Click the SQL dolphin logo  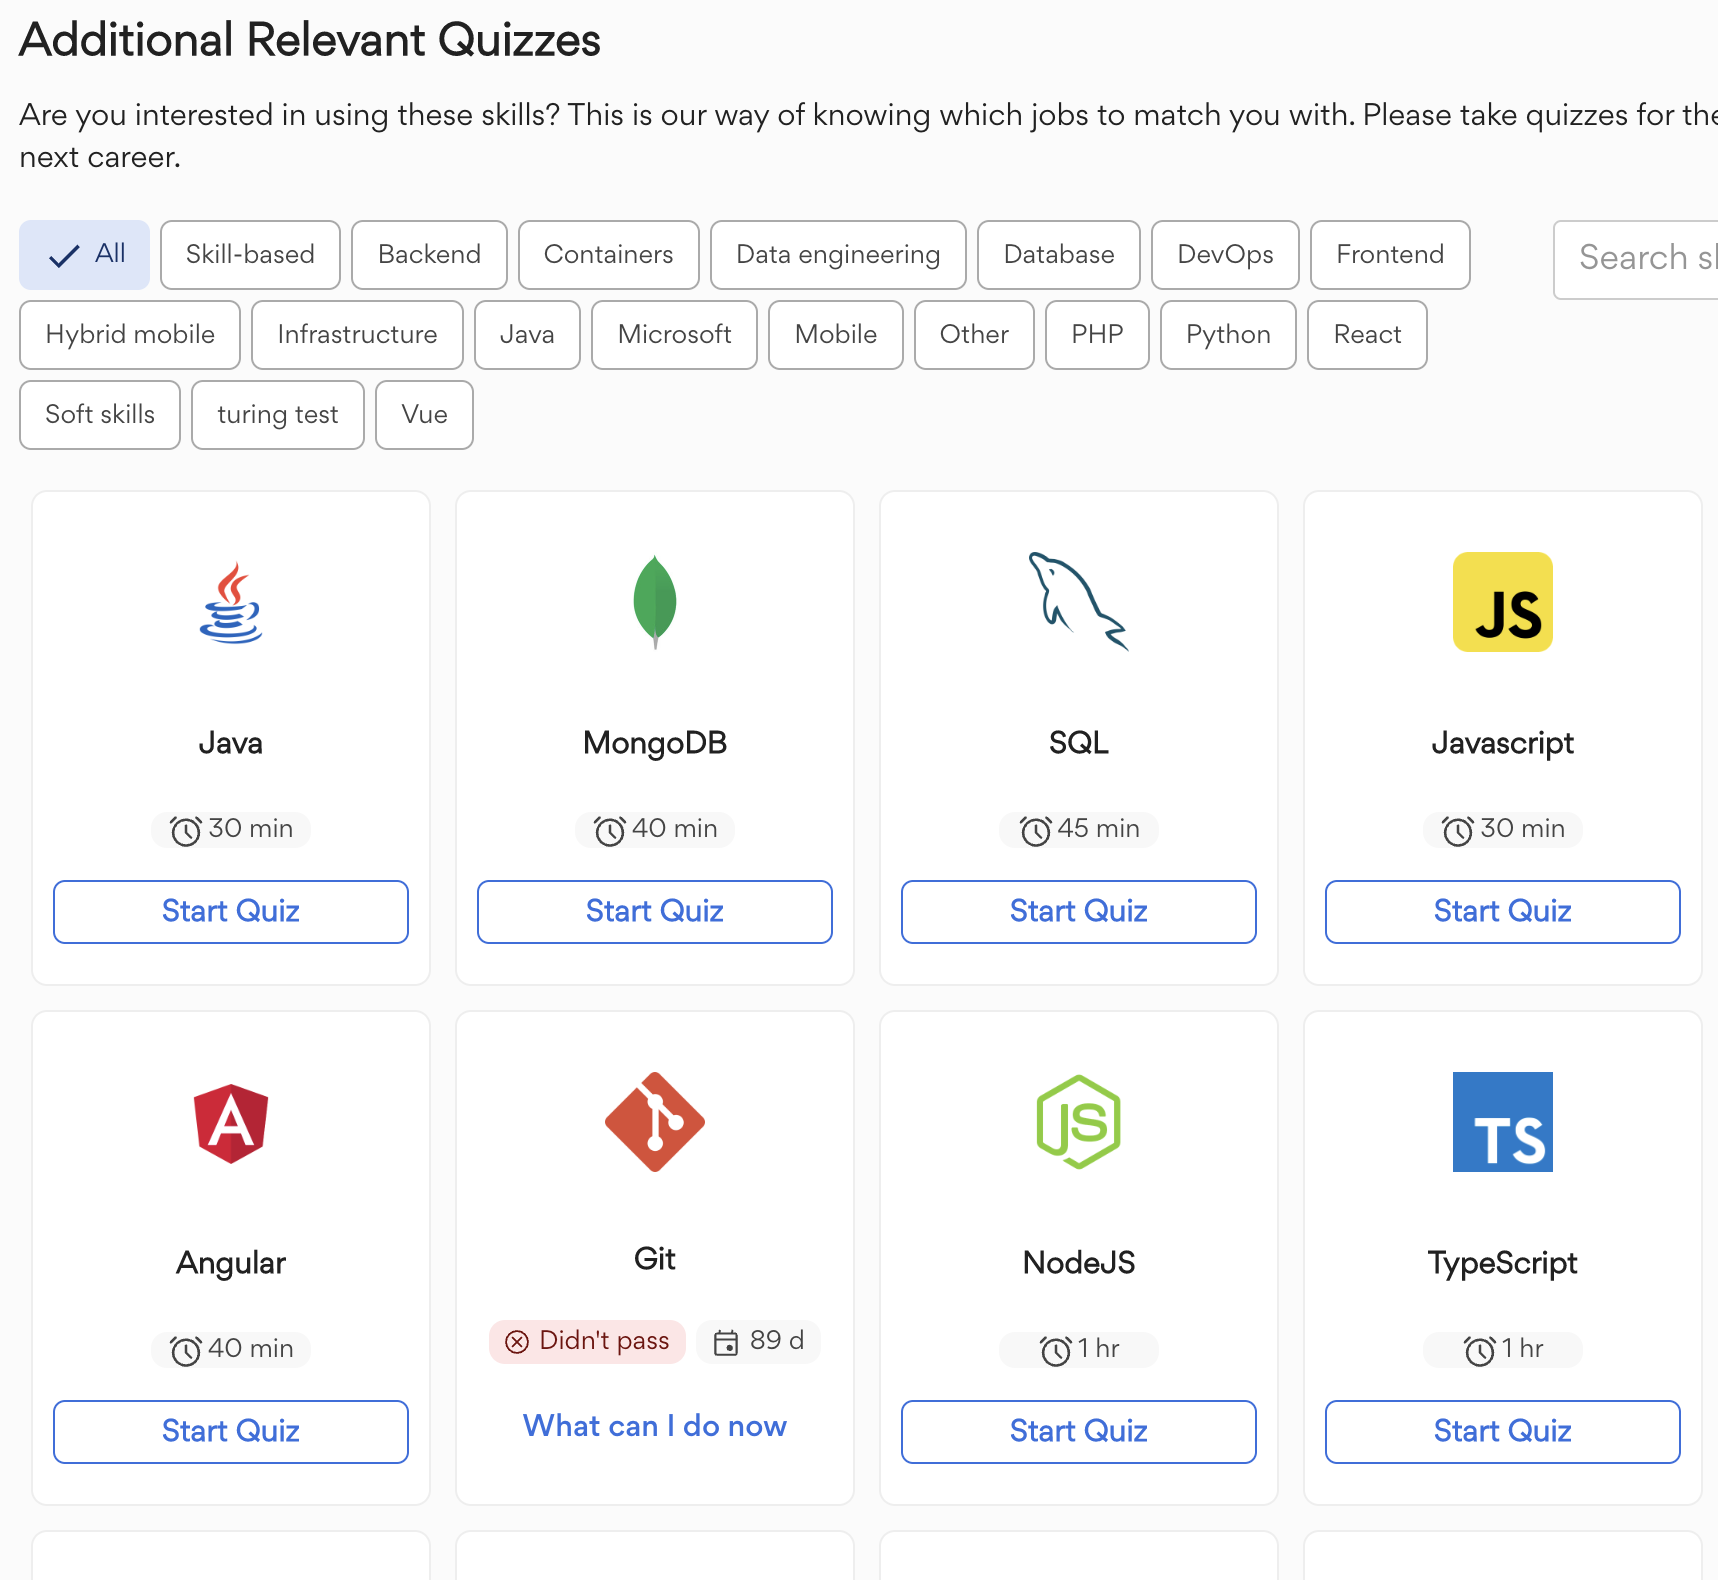pos(1079,602)
